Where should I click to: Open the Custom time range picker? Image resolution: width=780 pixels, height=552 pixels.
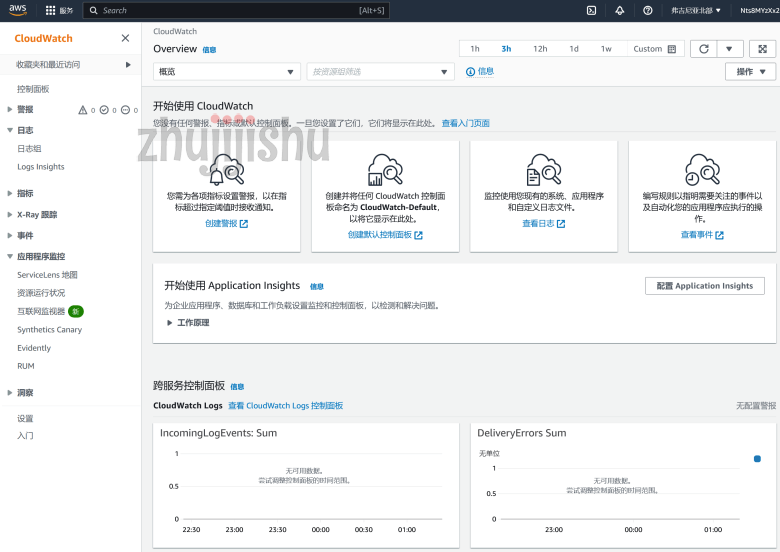tap(655, 49)
